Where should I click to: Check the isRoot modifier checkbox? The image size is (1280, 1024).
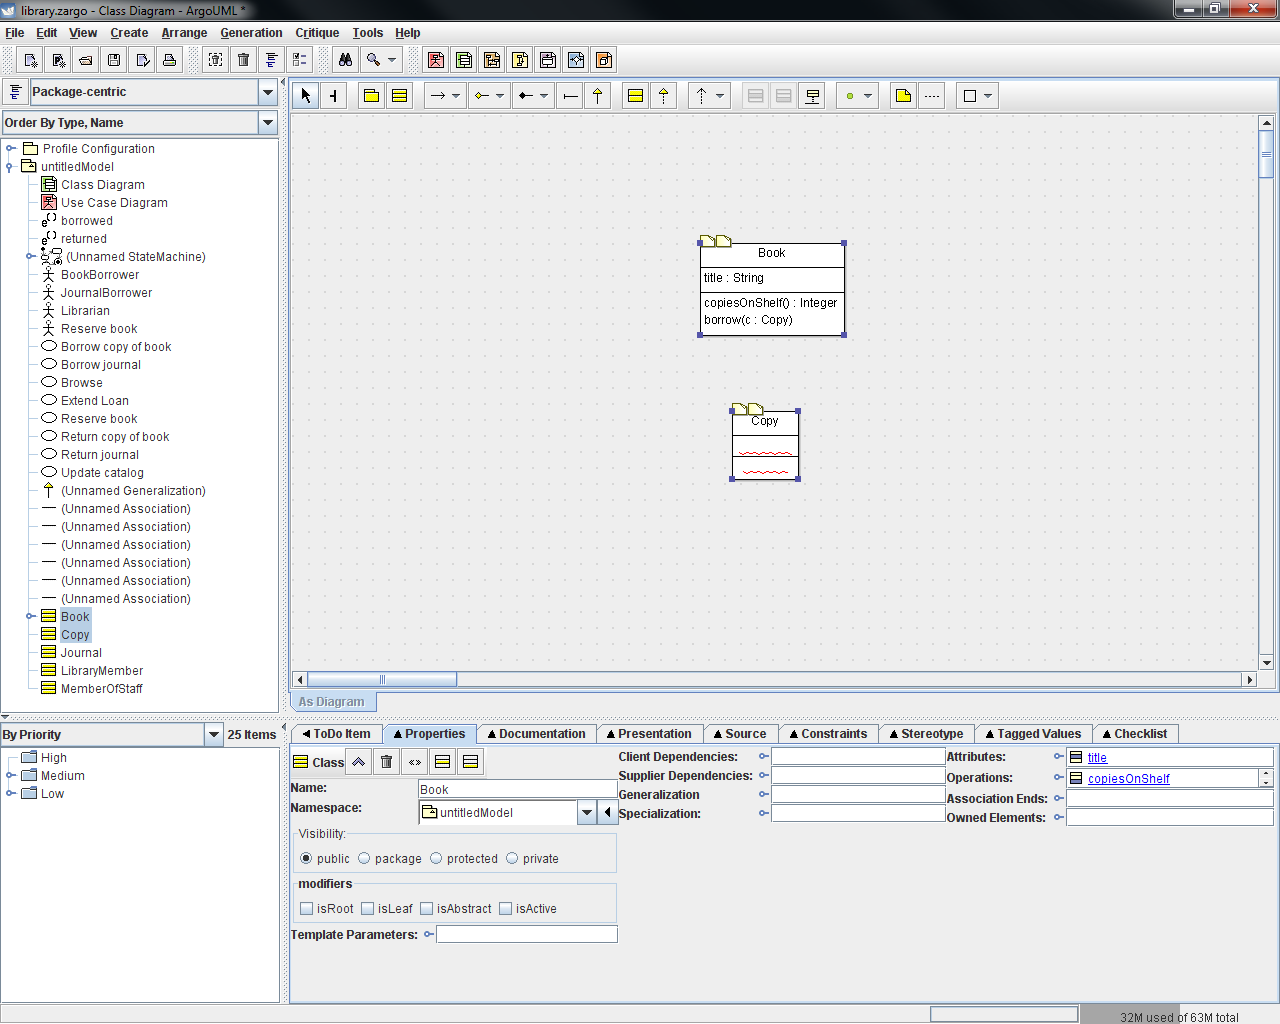tap(307, 909)
